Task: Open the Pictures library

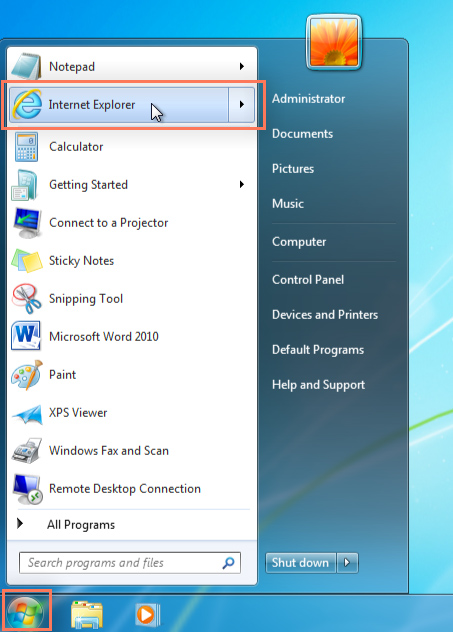Action: tap(293, 169)
